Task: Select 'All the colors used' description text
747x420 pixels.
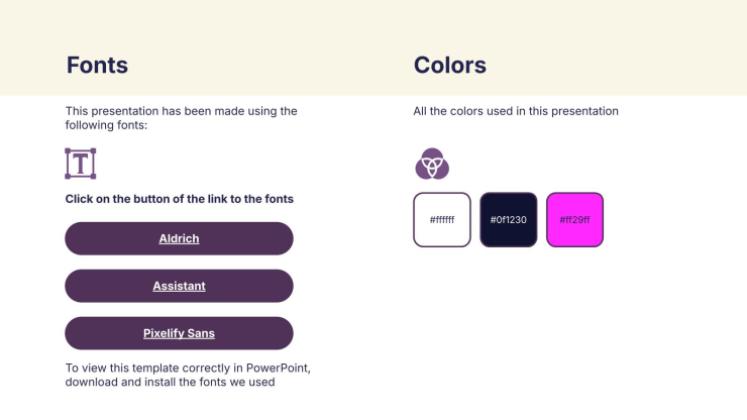Action: (515, 111)
